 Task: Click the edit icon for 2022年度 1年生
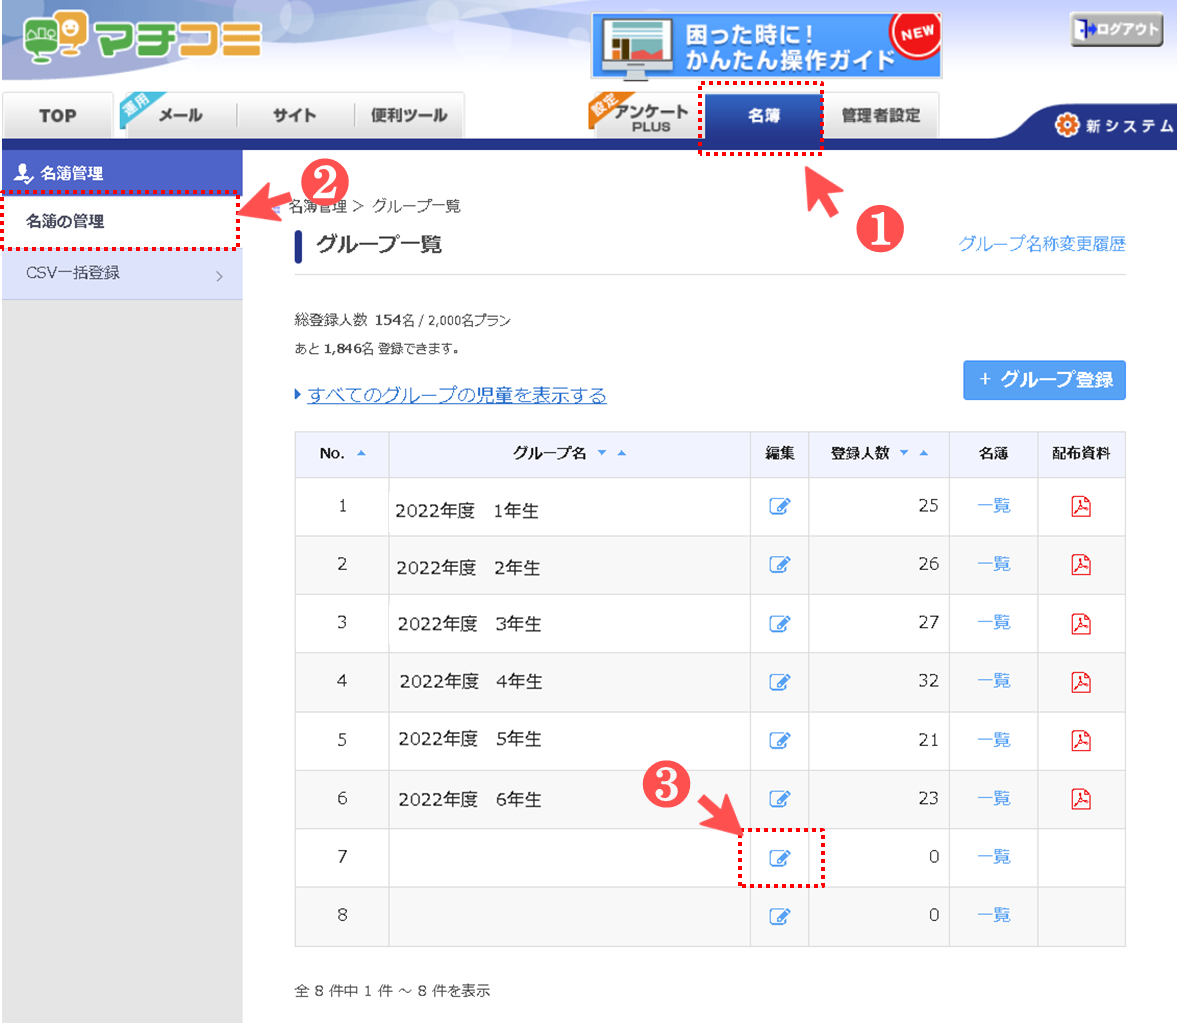[779, 506]
